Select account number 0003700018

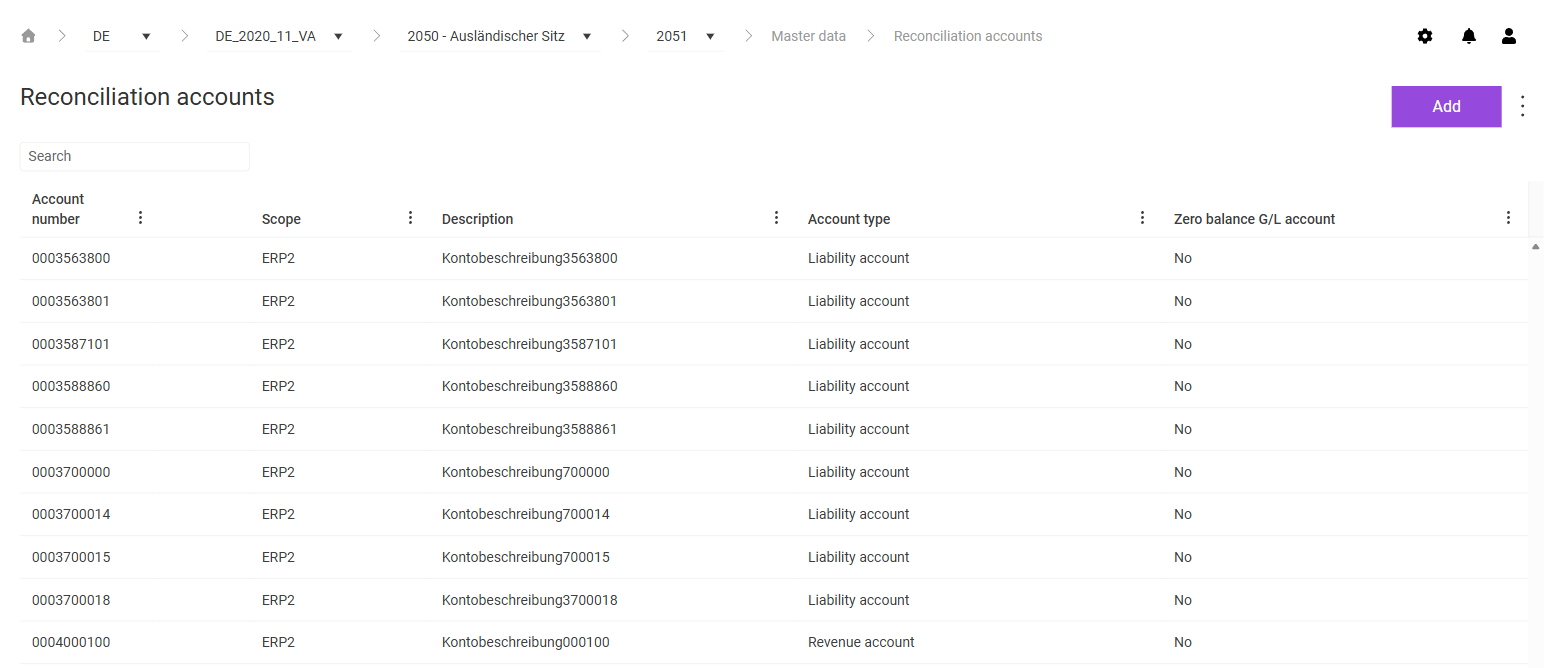pos(71,600)
